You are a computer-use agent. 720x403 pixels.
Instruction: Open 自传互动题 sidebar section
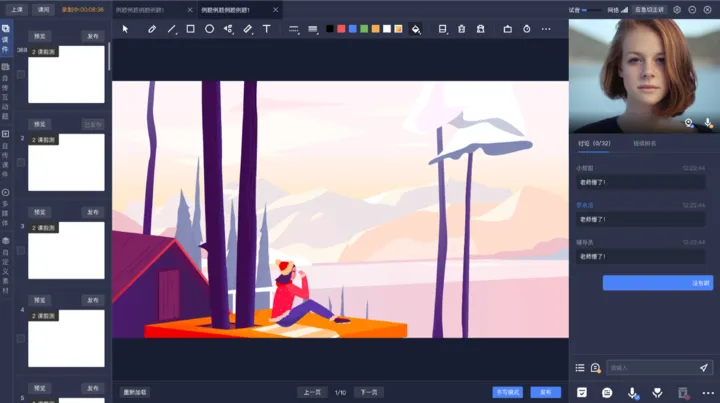click(6, 92)
